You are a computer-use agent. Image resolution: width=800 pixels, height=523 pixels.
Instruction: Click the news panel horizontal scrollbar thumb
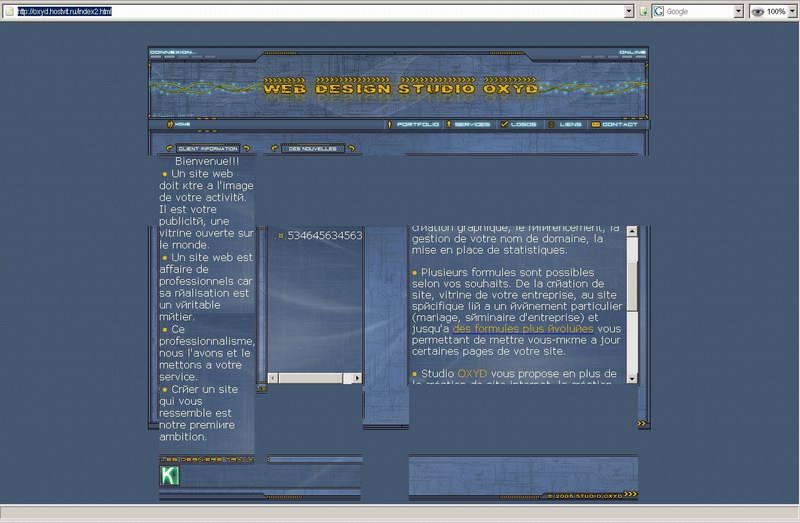pos(310,378)
